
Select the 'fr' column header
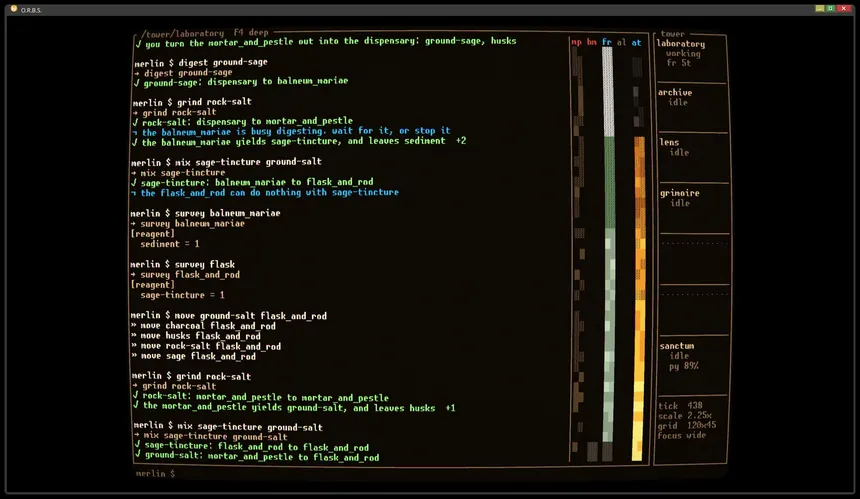(x=606, y=42)
